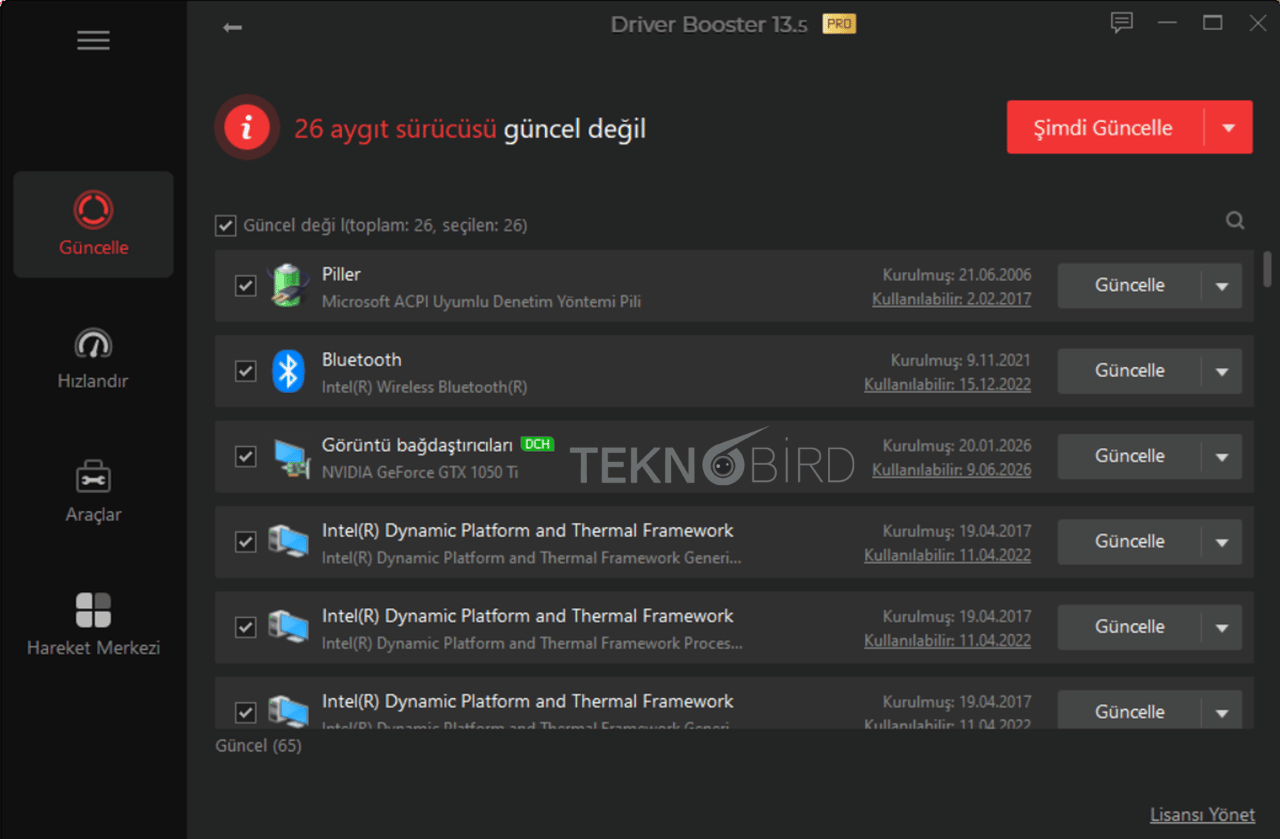Click the Kurulmuş: 9.11.2021 date
Image resolution: width=1280 pixels, height=839 pixels.
961,360
